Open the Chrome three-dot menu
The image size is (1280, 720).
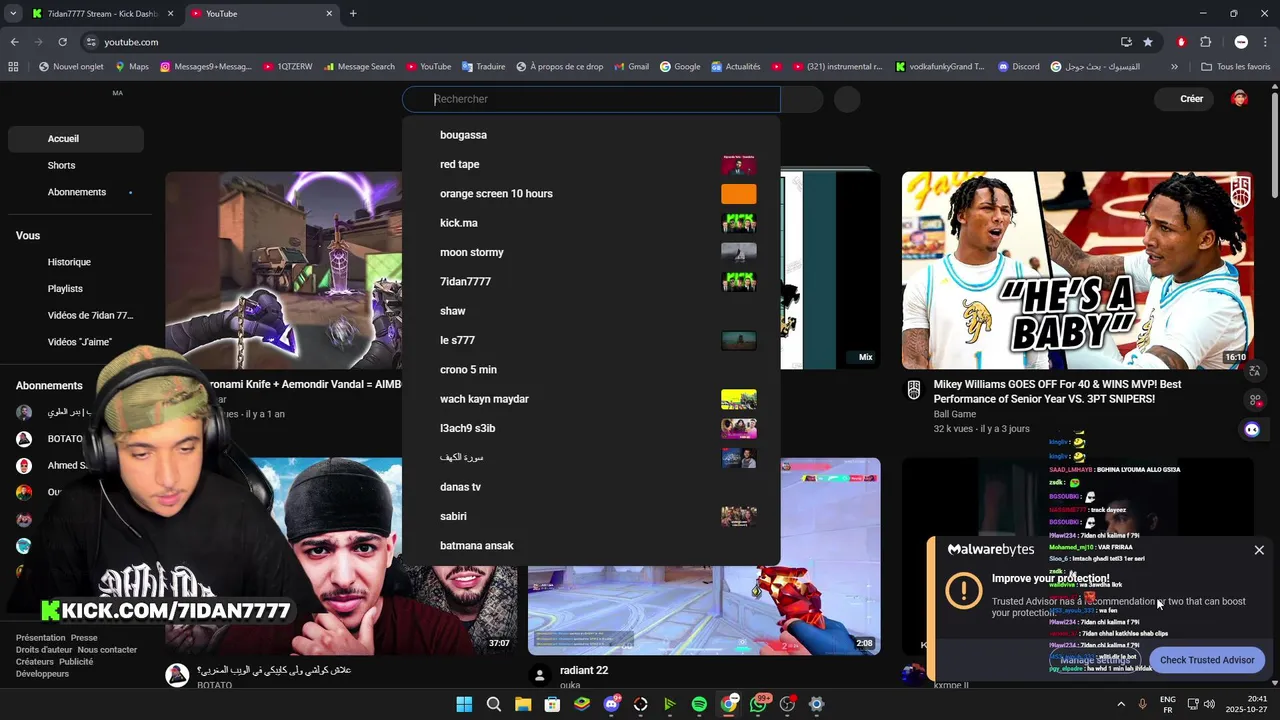click(x=1265, y=42)
